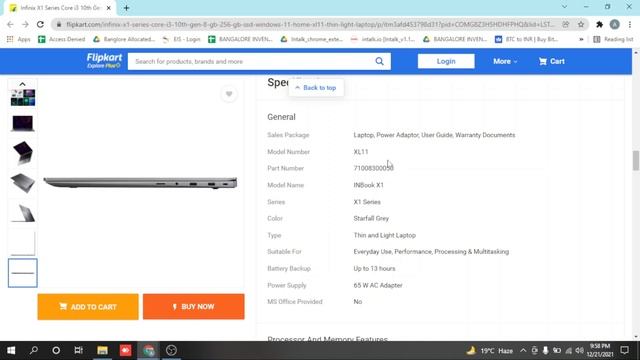Click the microphone tray icon

click(545, 351)
